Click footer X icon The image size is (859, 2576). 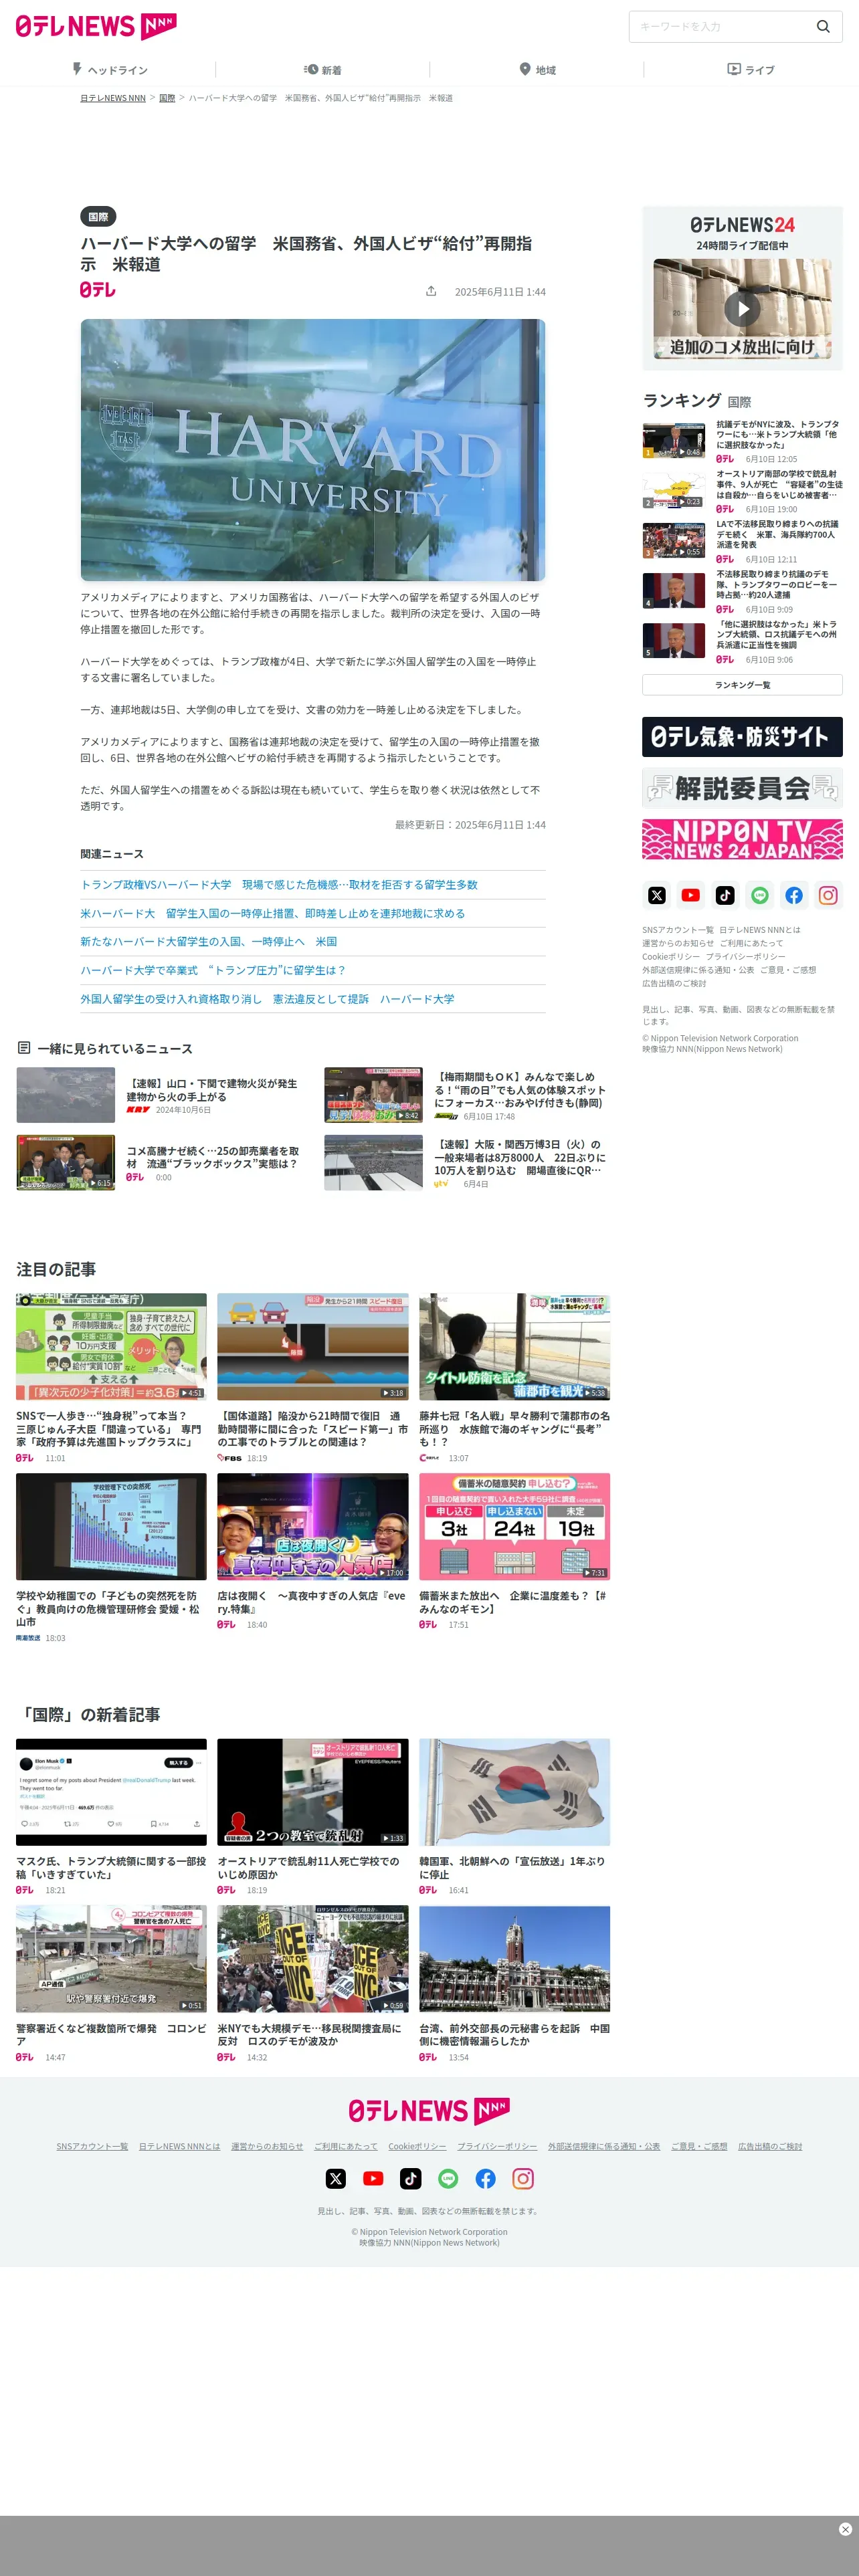click(x=336, y=2178)
